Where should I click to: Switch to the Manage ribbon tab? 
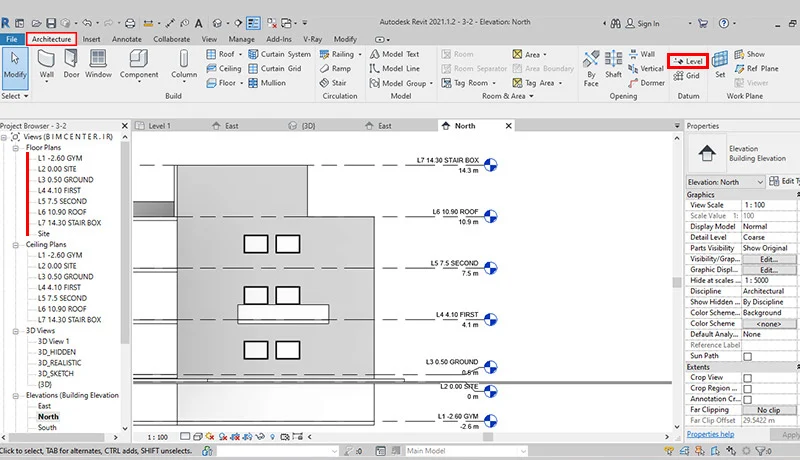tap(241, 39)
